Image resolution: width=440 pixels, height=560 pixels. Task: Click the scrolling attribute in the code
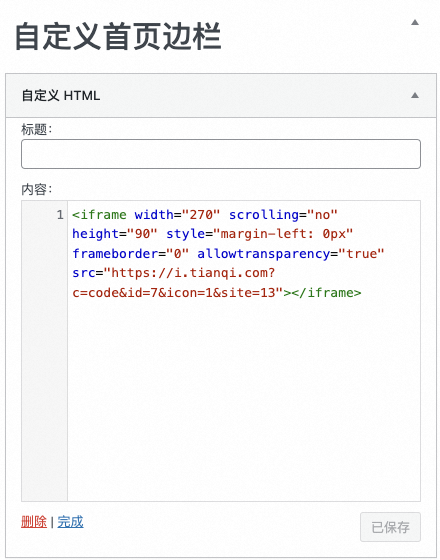(x=264, y=215)
